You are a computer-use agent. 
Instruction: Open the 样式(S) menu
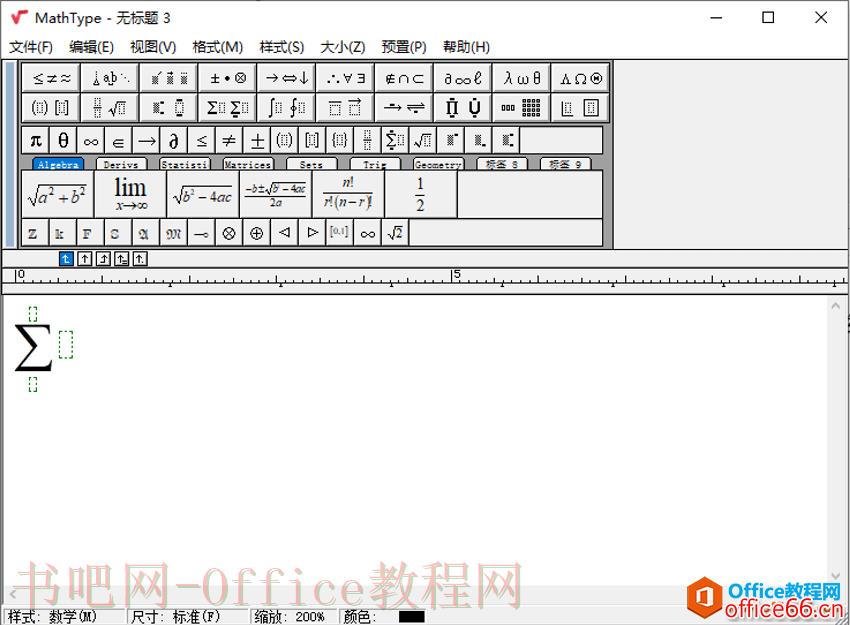point(281,47)
